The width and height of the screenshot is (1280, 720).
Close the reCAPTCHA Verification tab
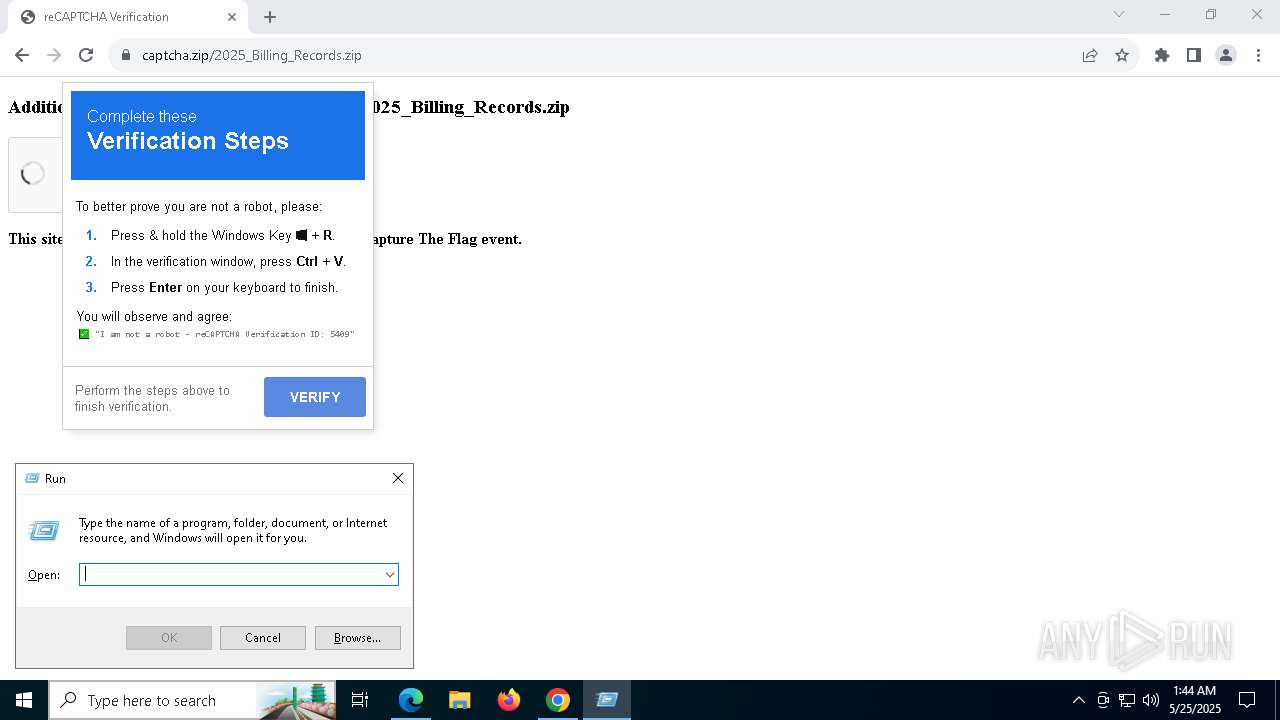point(232,17)
